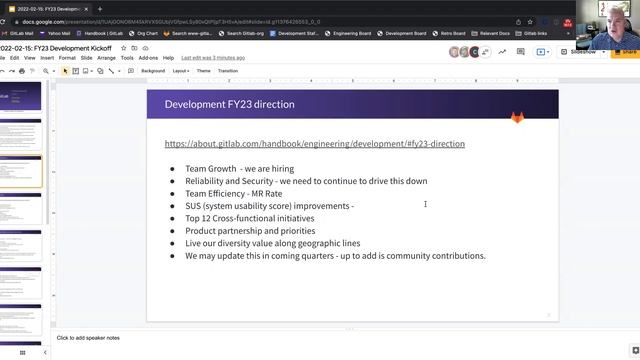Click the red extension icon in Chrome
640x360 pixels.
[x=567, y=23]
